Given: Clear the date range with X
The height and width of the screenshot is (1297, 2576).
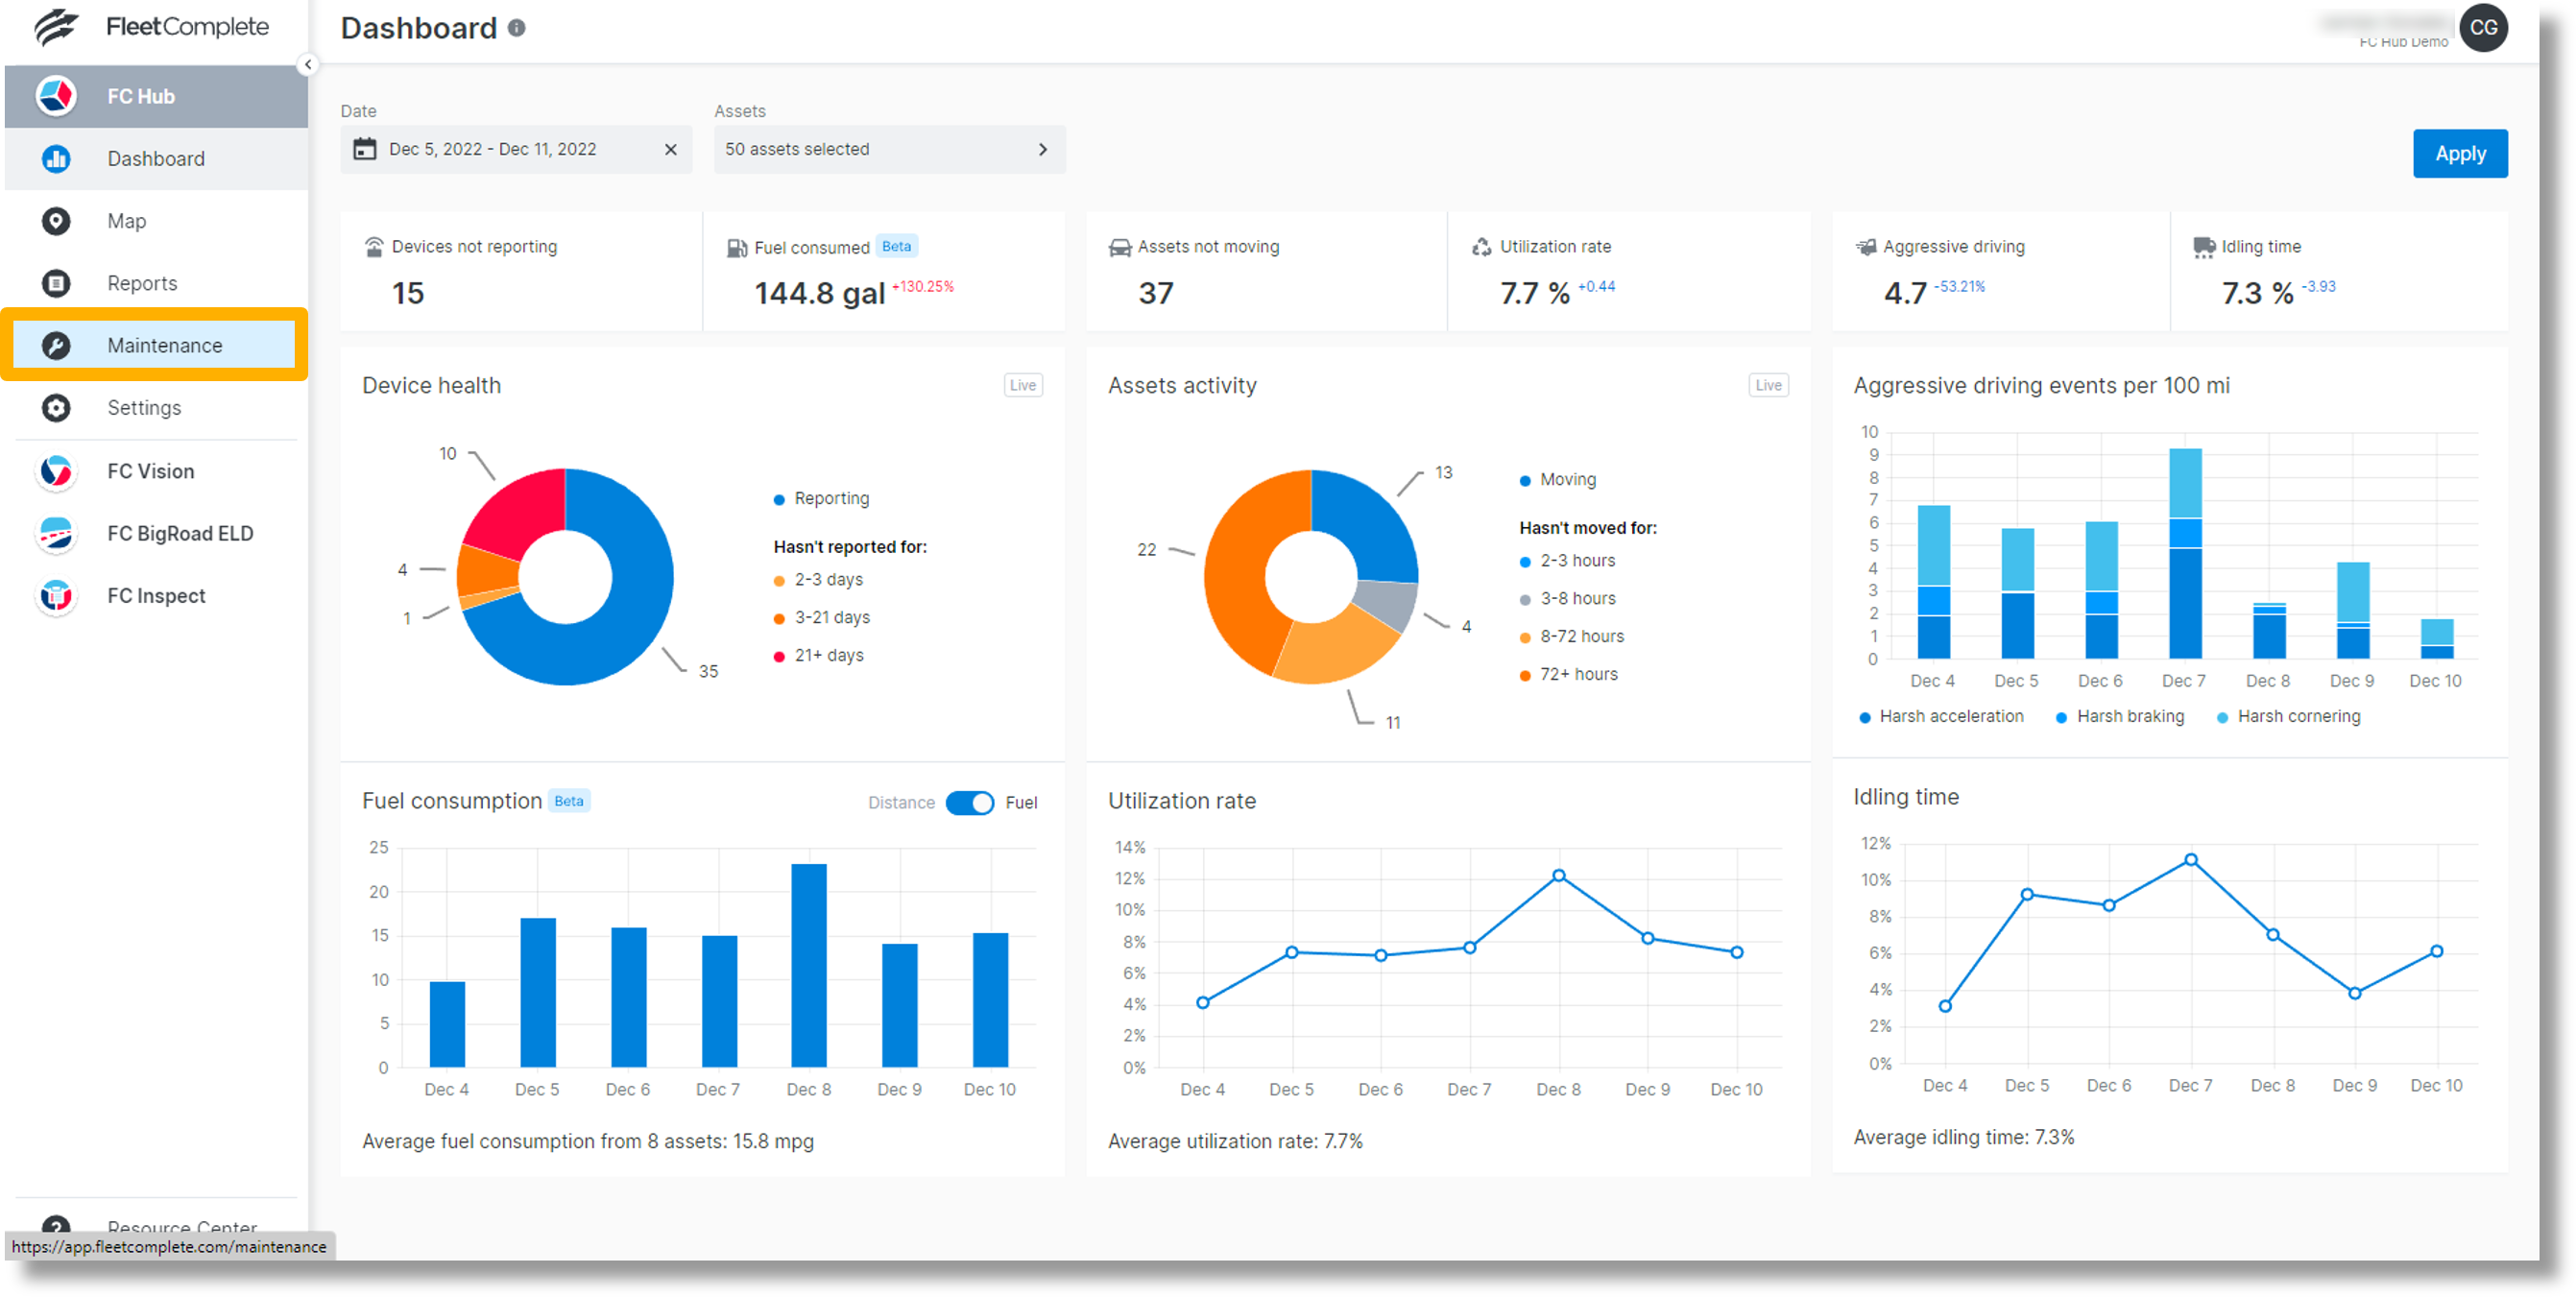Looking at the screenshot, I should click(671, 149).
